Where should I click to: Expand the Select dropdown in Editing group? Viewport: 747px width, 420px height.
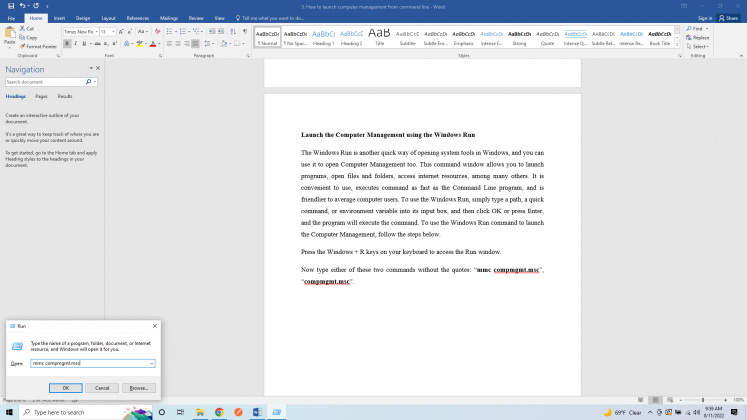pyautogui.click(x=697, y=46)
